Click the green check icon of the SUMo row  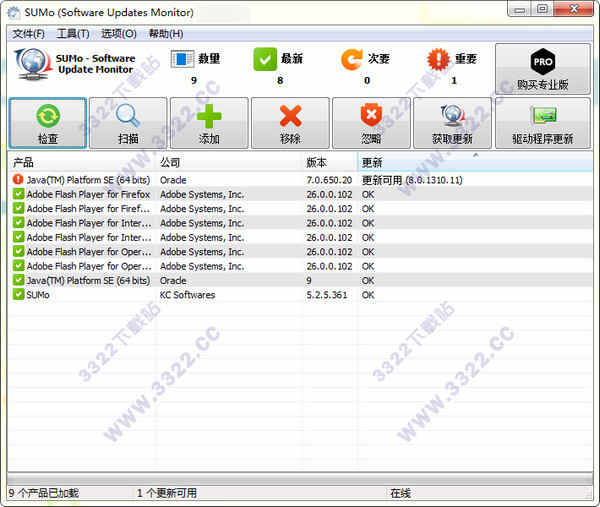(18, 295)
